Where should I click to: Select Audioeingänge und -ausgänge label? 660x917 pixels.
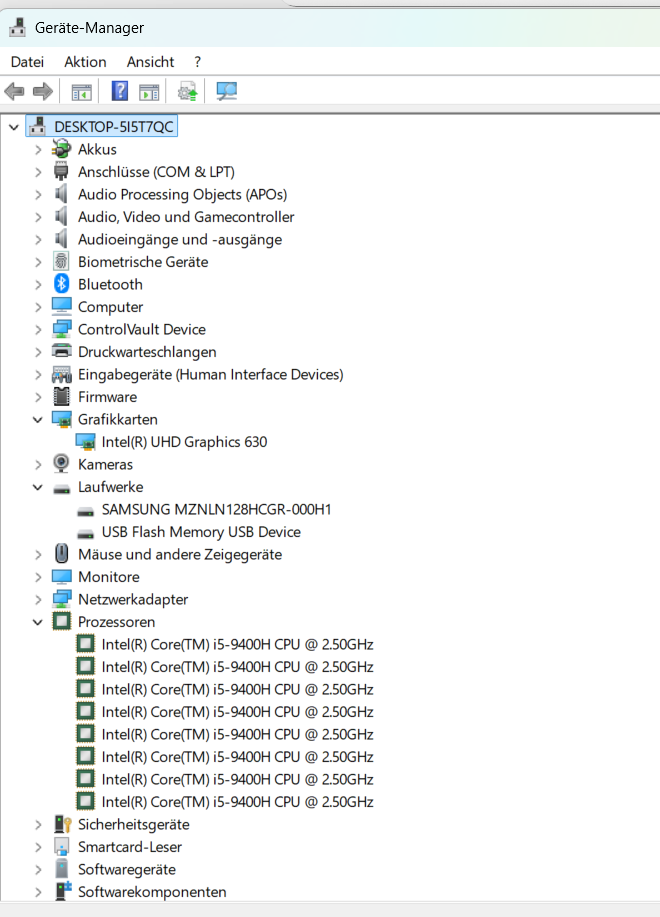tap(180, 239)
